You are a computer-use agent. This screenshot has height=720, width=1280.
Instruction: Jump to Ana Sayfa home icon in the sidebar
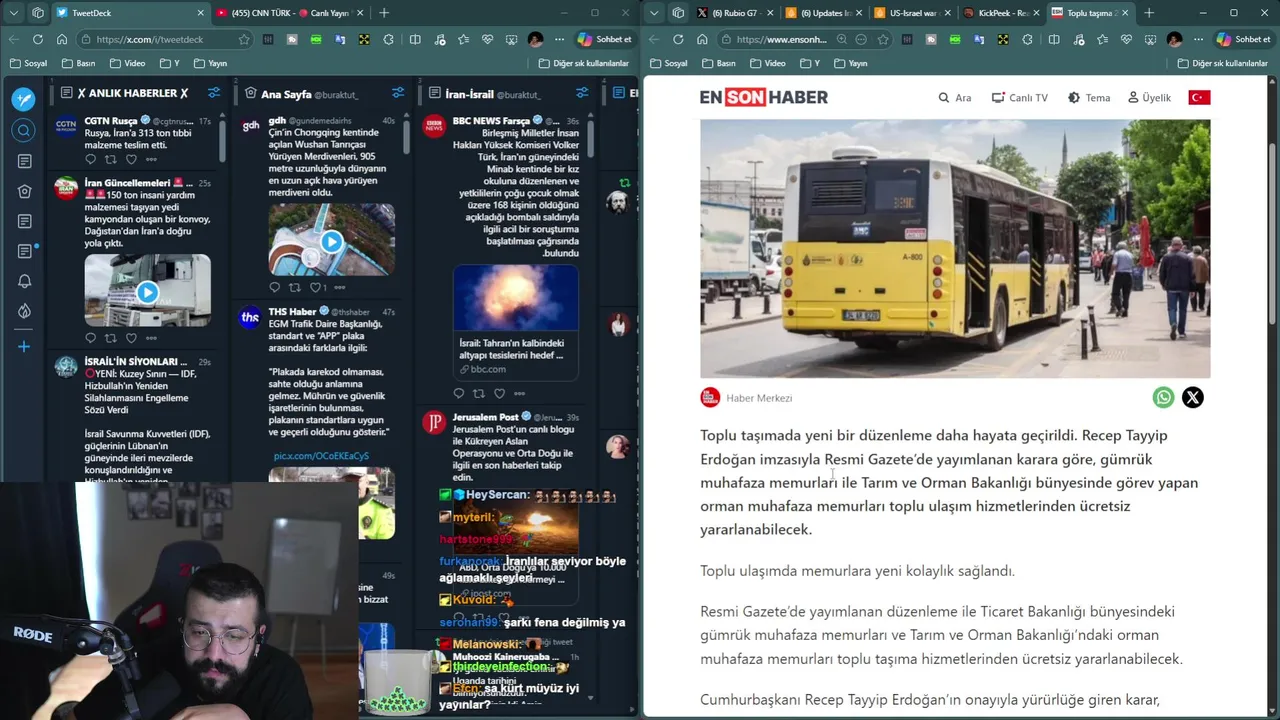click(x=24, y=191)
